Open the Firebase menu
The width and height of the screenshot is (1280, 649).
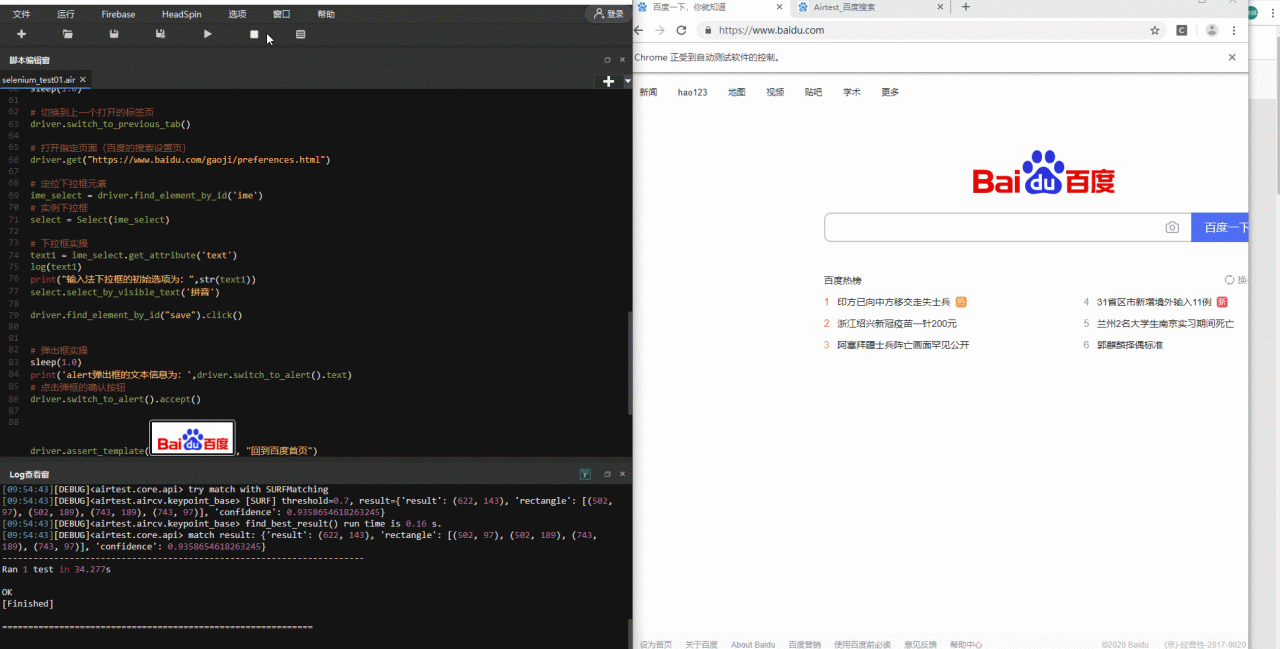(119, 14)
